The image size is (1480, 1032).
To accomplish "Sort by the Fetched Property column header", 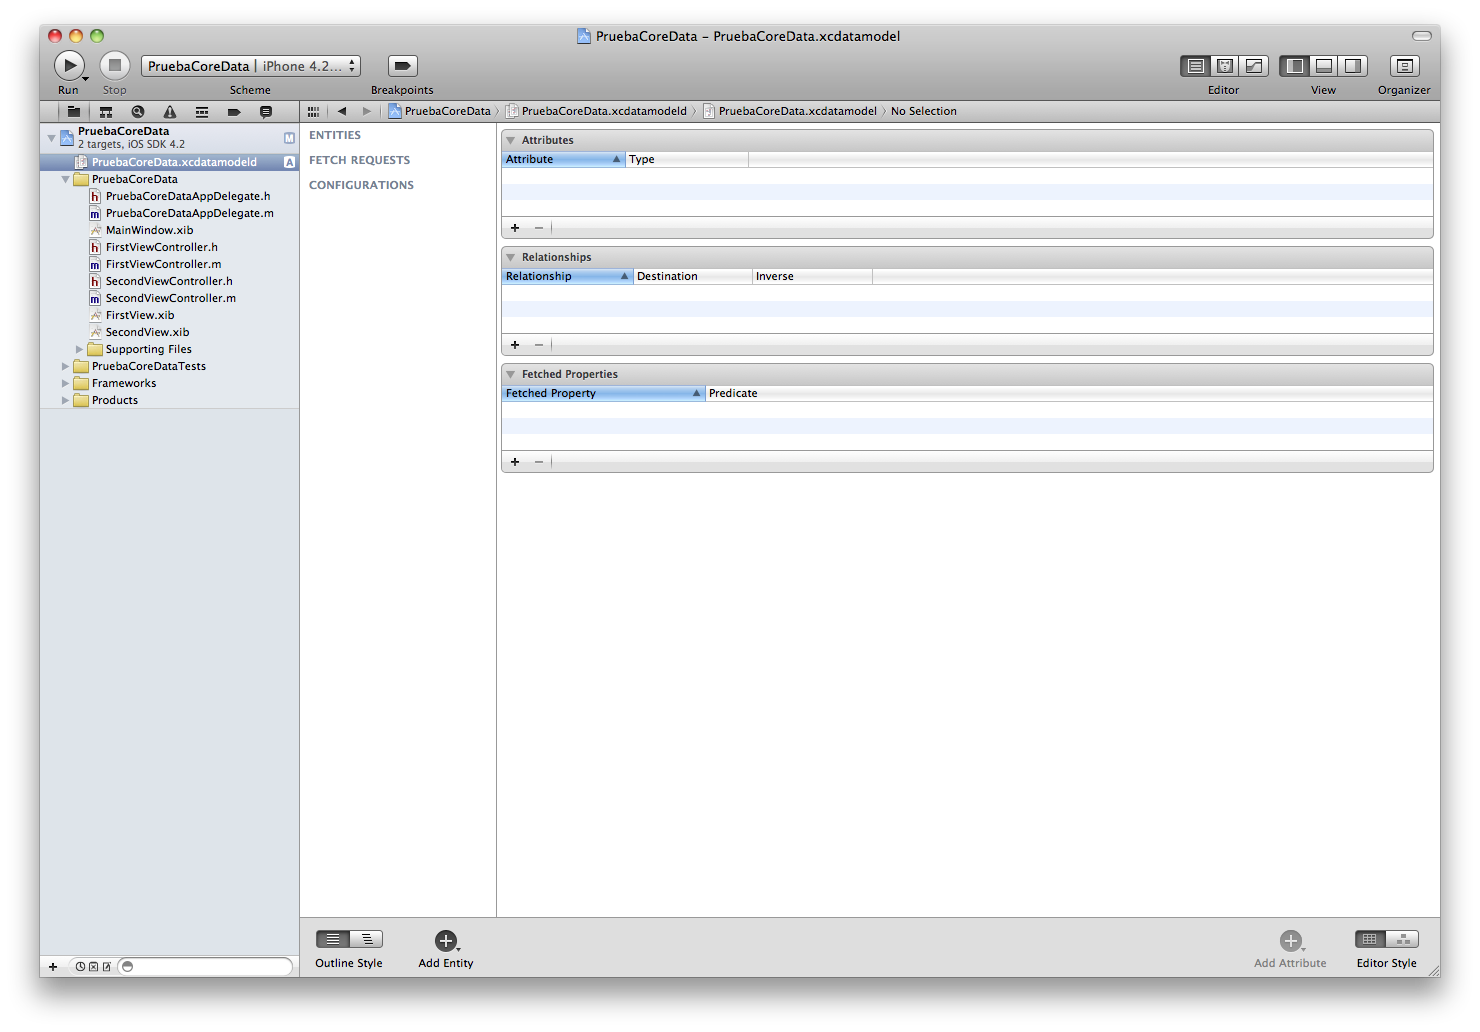I will [x=603, y=394].
